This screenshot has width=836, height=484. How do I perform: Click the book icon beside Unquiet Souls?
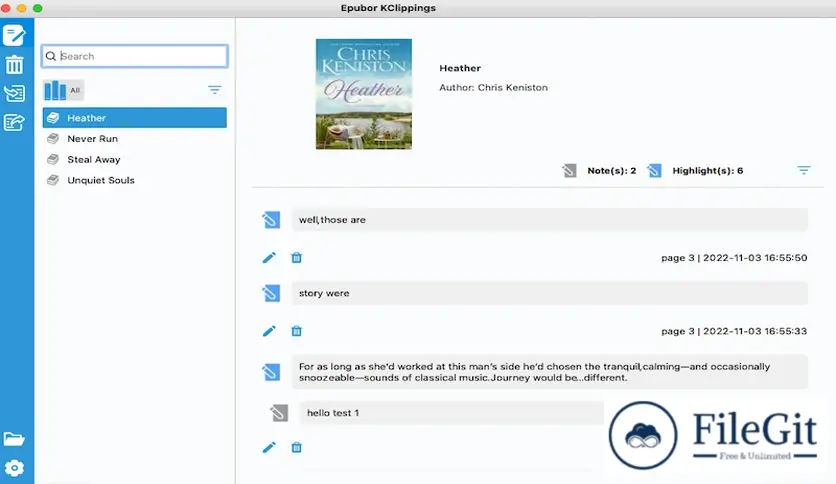coord(53,180)
